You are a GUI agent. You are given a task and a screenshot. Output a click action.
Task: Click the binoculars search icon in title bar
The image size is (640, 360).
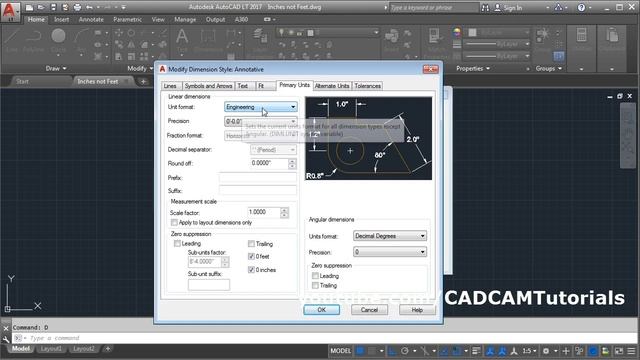click(x=485, y=8)
